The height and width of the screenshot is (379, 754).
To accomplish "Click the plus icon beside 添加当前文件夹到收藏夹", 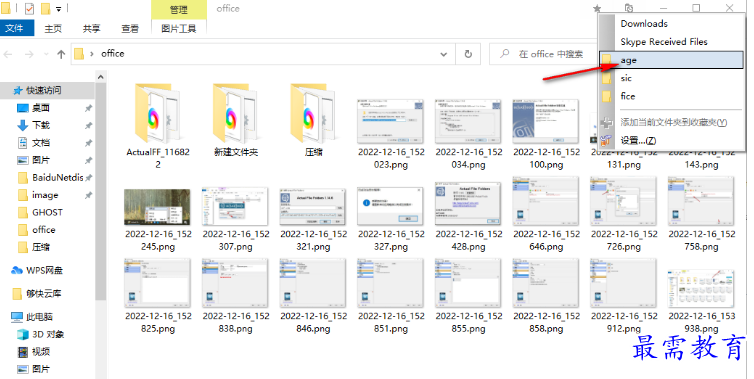I will 607,123.
